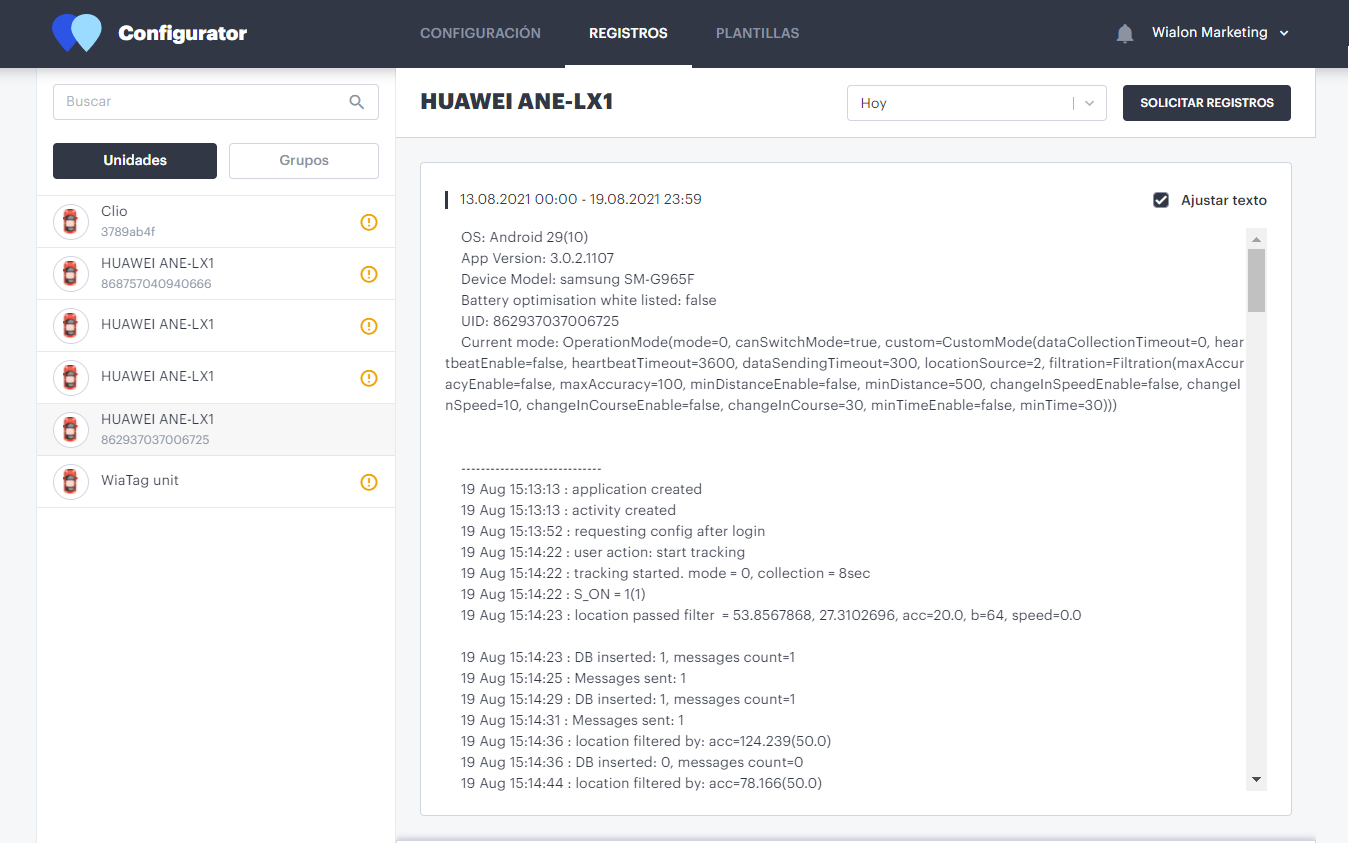Open notifications bell
The width and height of the screenshot is (1349, 843).
tap(1125, 33)
